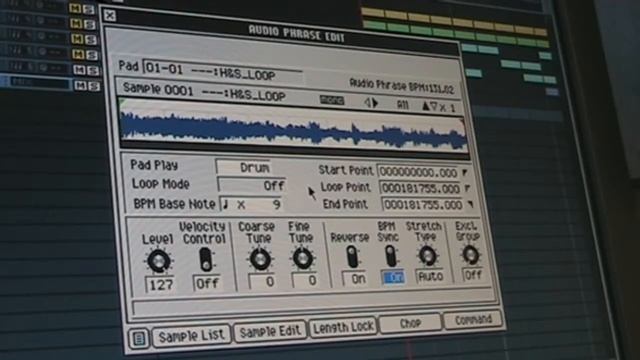Click the Level value box showing 127

click(x=161, y=284)
